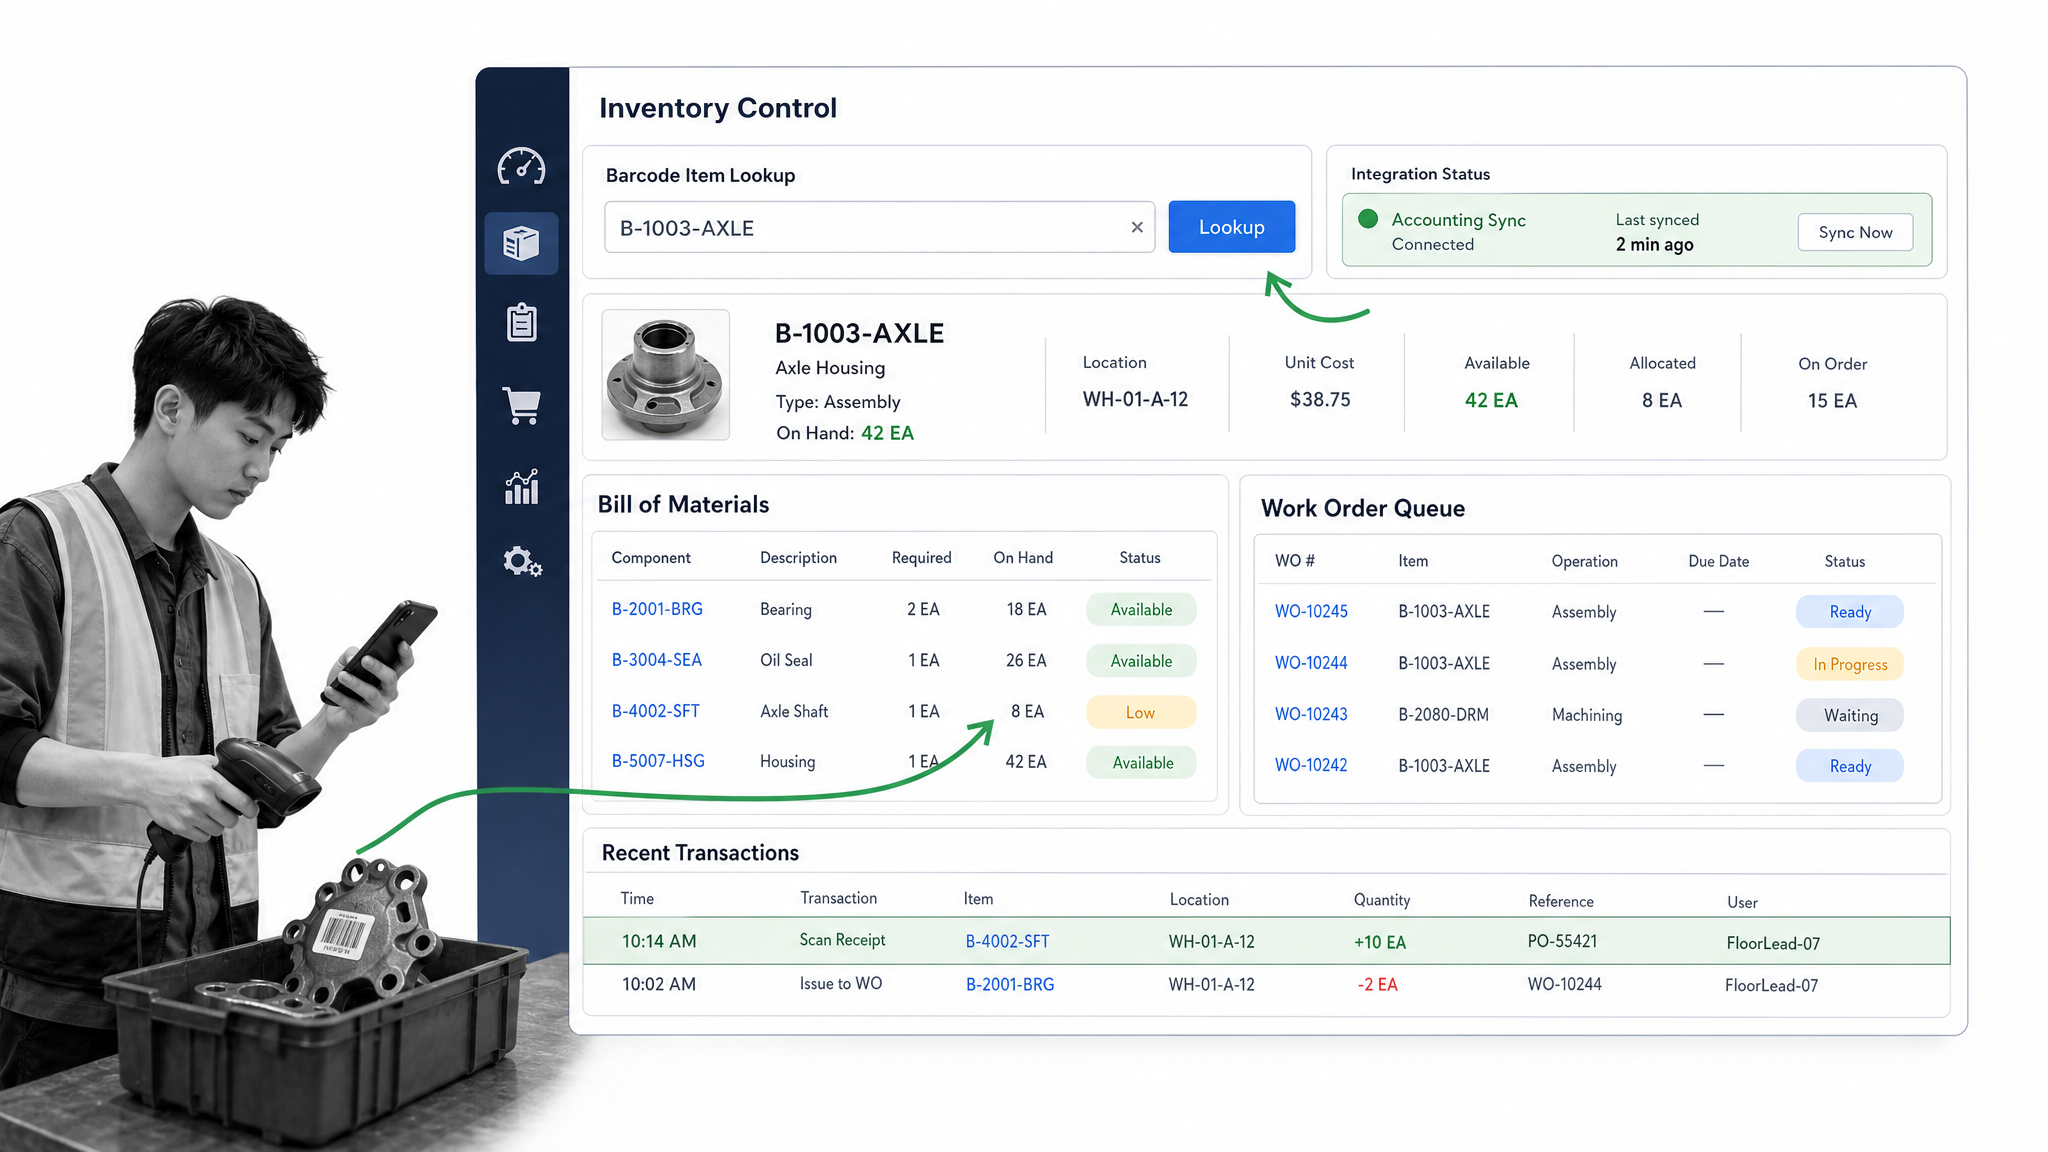Click the 2 min ago last synced text
The image size is (2048, 1152).
[x=1654, y=244]
